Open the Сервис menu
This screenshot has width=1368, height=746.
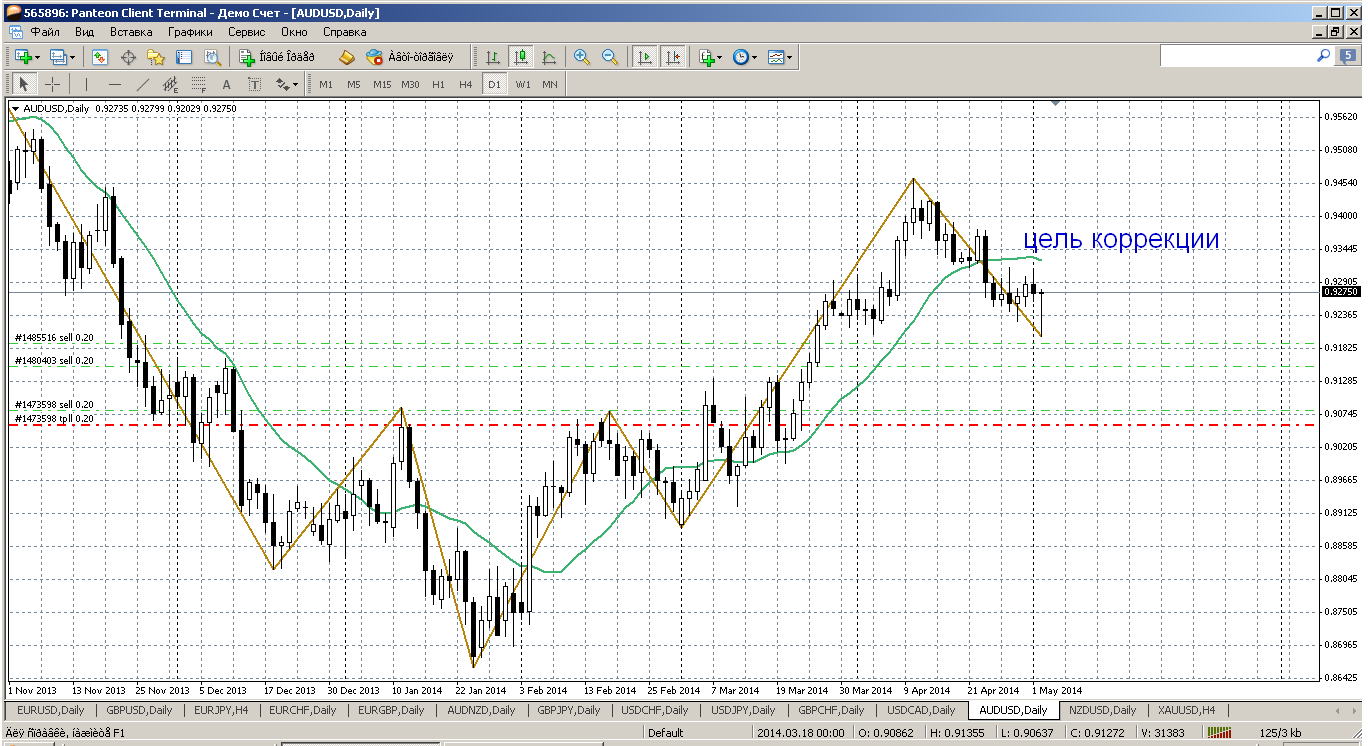[247, 32]
